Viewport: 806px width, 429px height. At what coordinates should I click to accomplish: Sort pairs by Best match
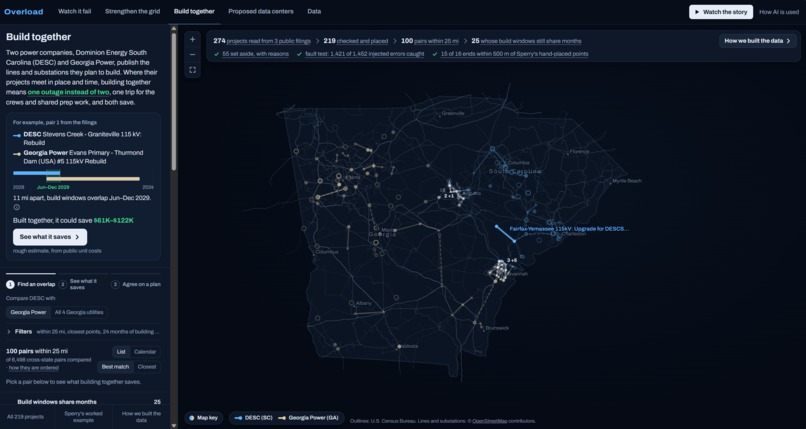pos(115,367)
